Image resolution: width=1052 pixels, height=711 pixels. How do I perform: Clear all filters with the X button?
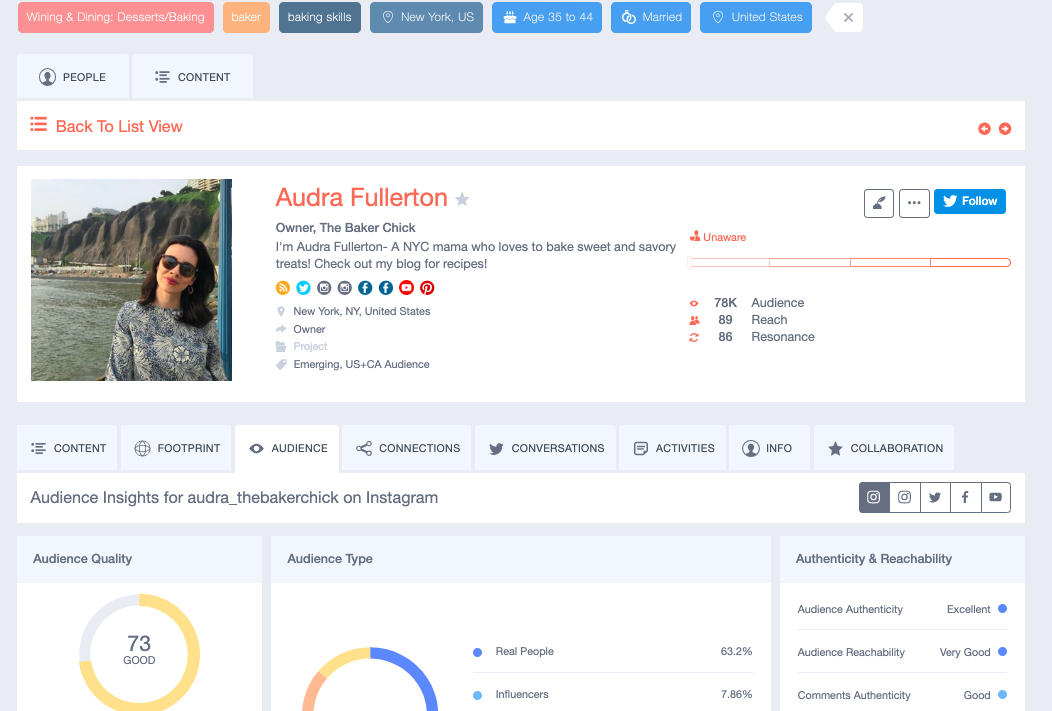click(x=847, y=17)
